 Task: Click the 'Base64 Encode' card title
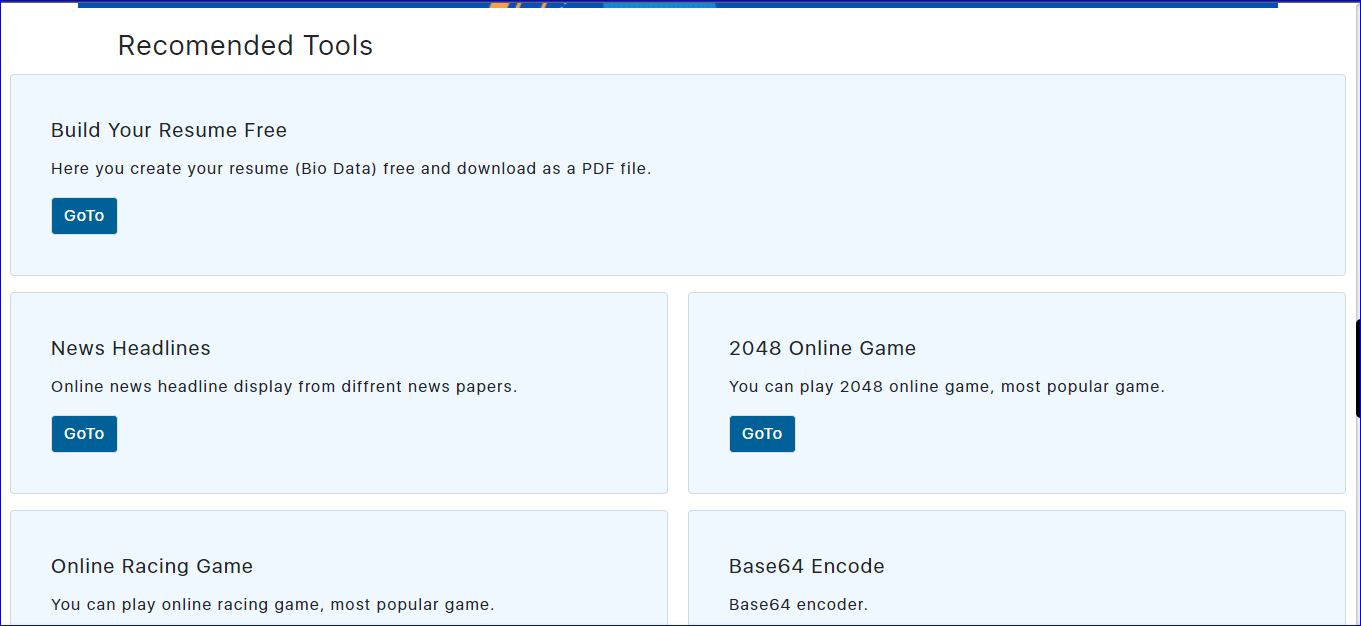806,566
